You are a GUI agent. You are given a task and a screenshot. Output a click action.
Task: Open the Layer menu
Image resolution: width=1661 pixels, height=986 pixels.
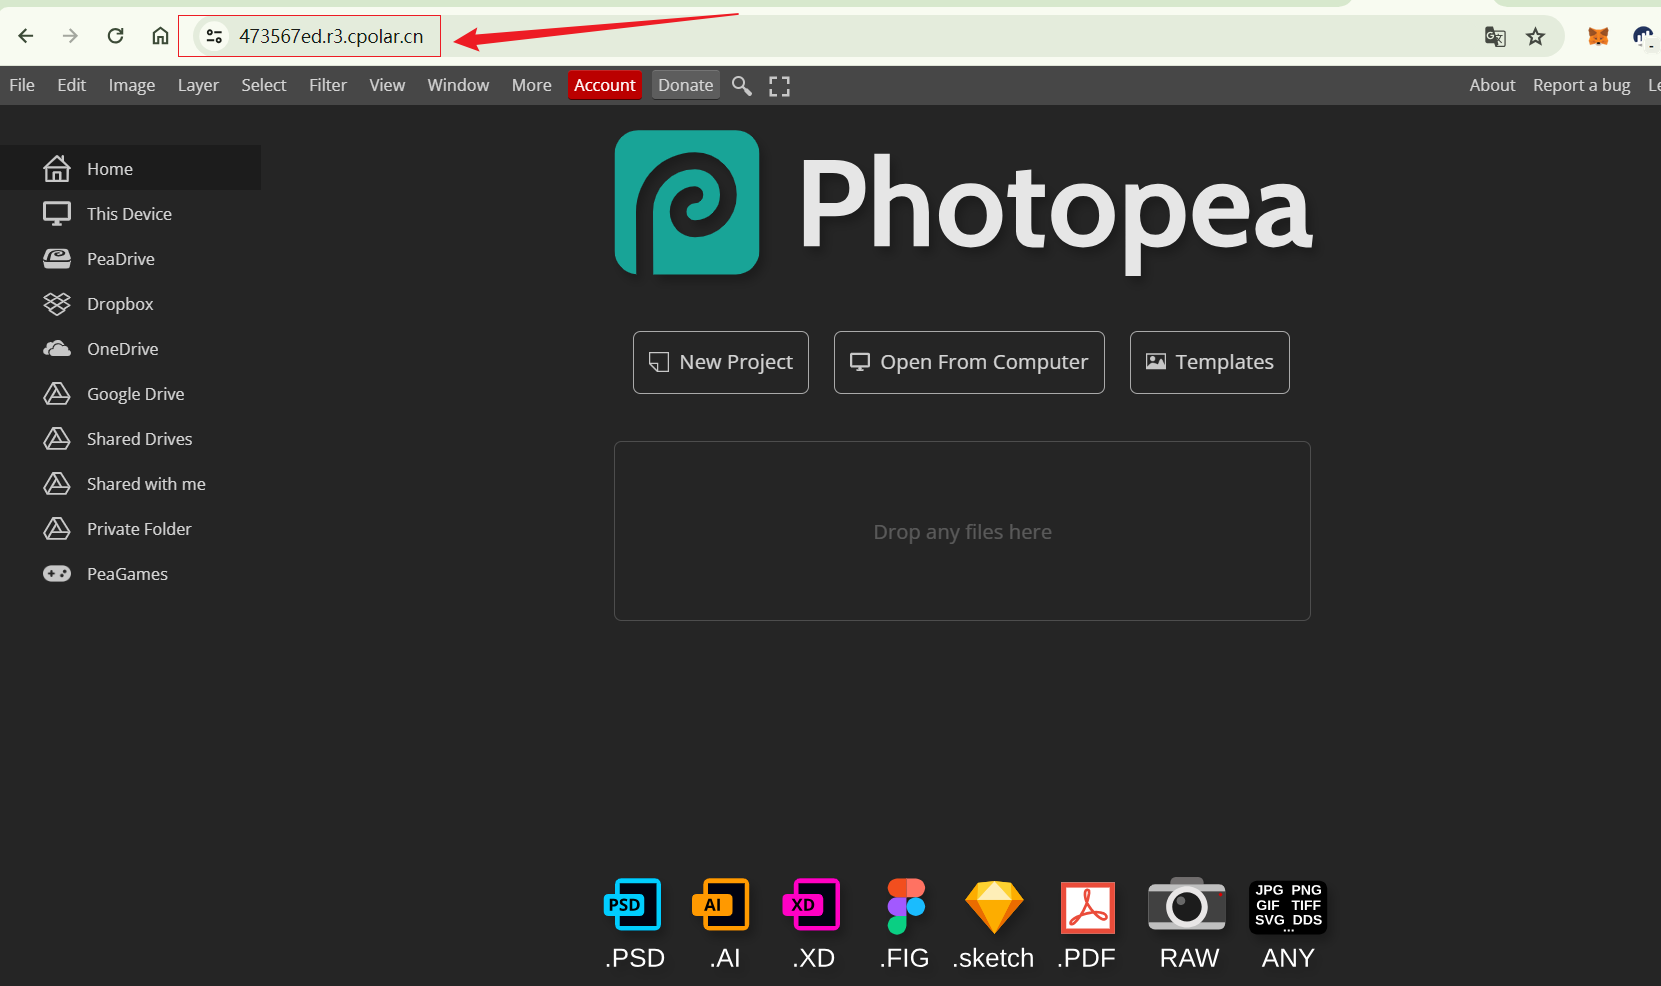198,86
